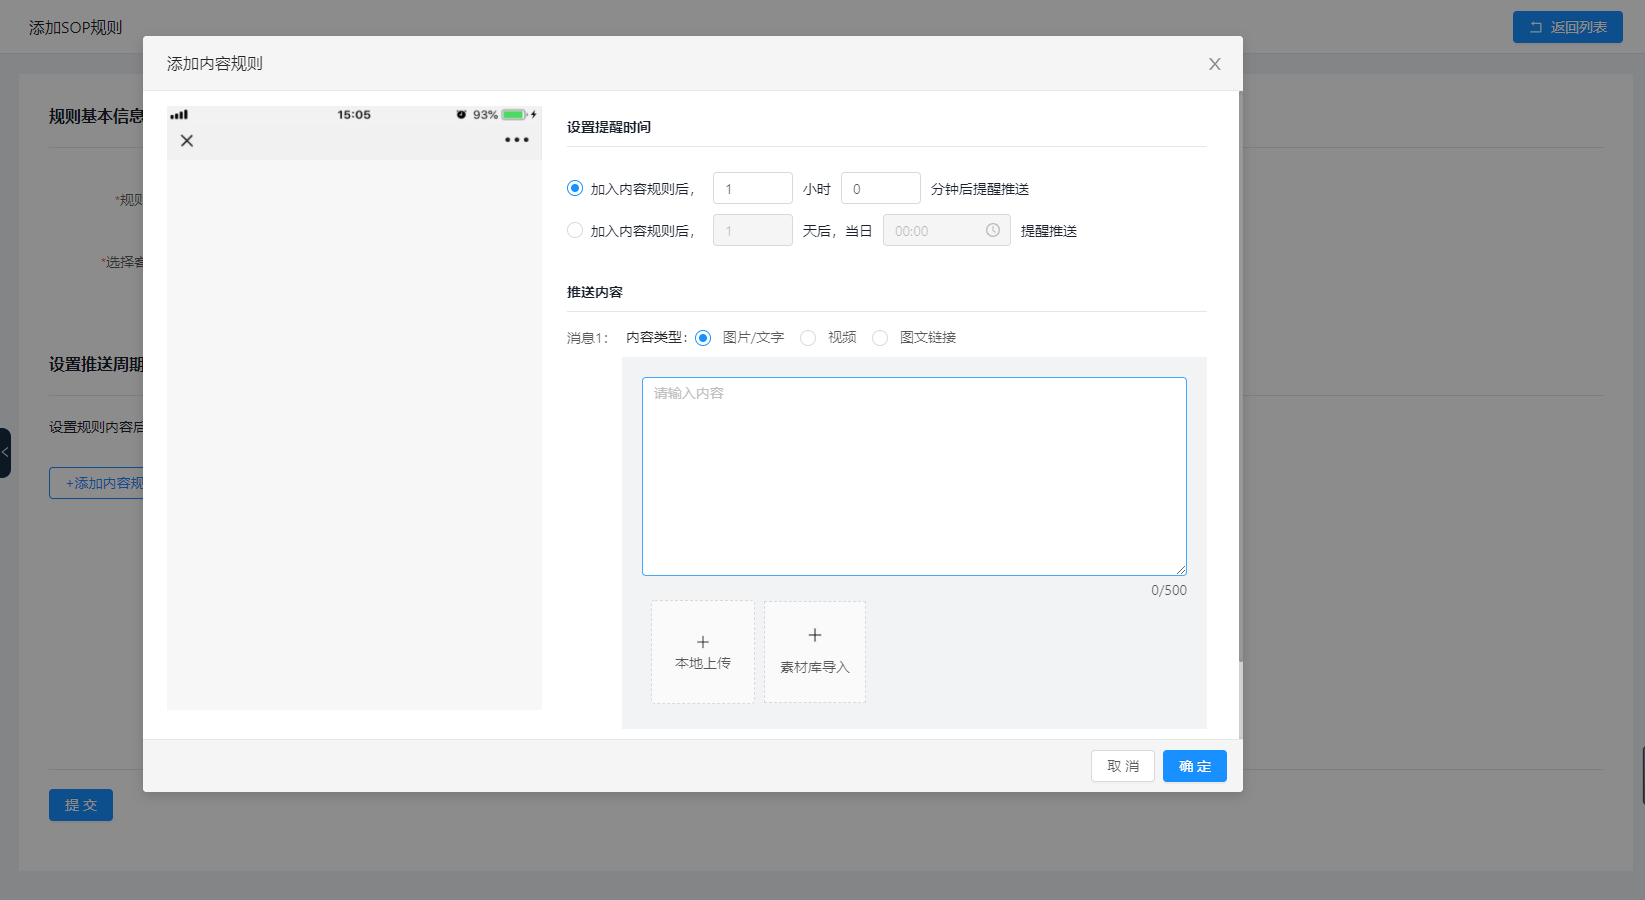Click the 取消 cancel button
Screen dimensions: 1645x900
(x=1123, y=766)
